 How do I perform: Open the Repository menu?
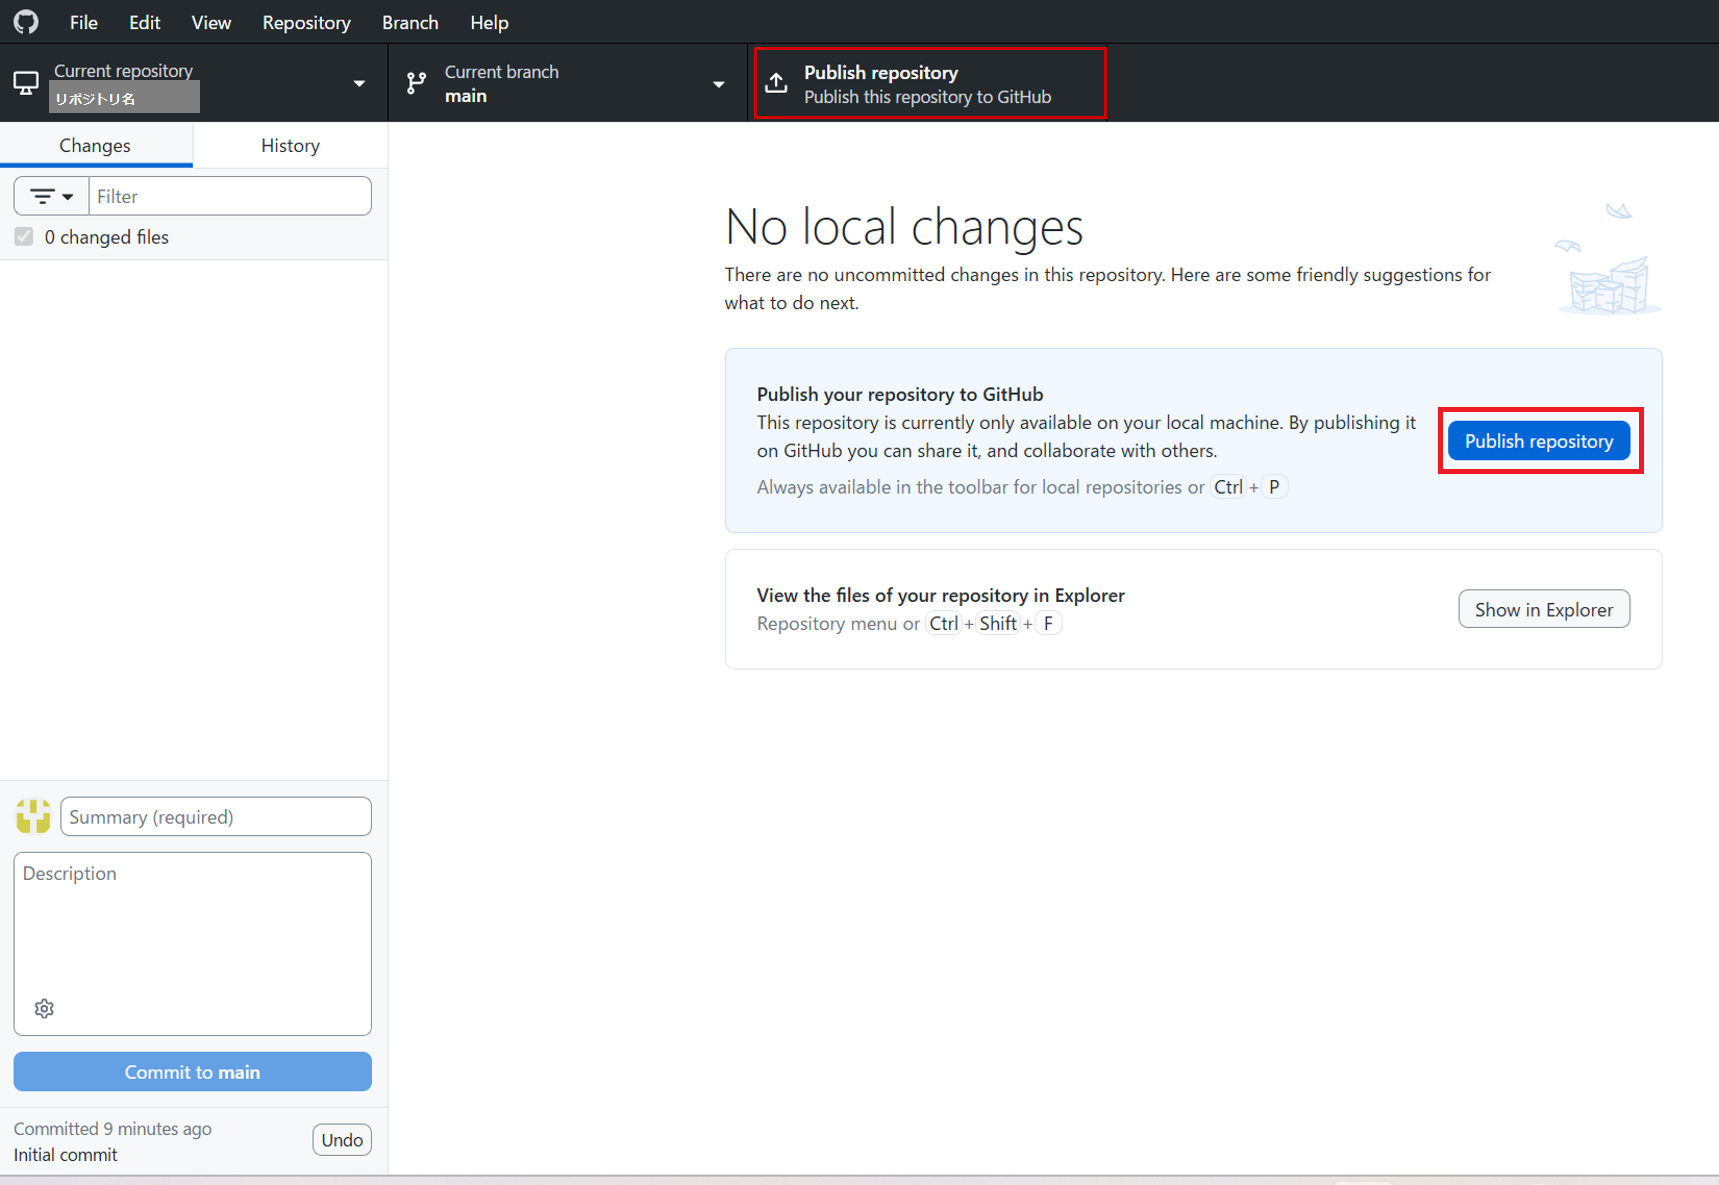306,22
